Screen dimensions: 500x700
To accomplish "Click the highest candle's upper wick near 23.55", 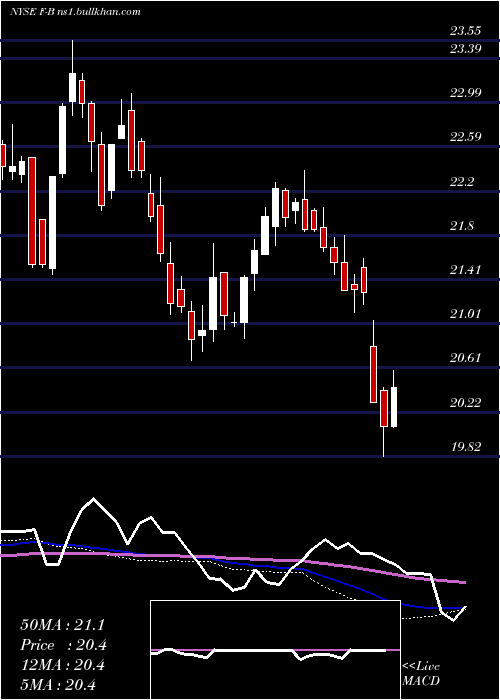I will [72, 56].
